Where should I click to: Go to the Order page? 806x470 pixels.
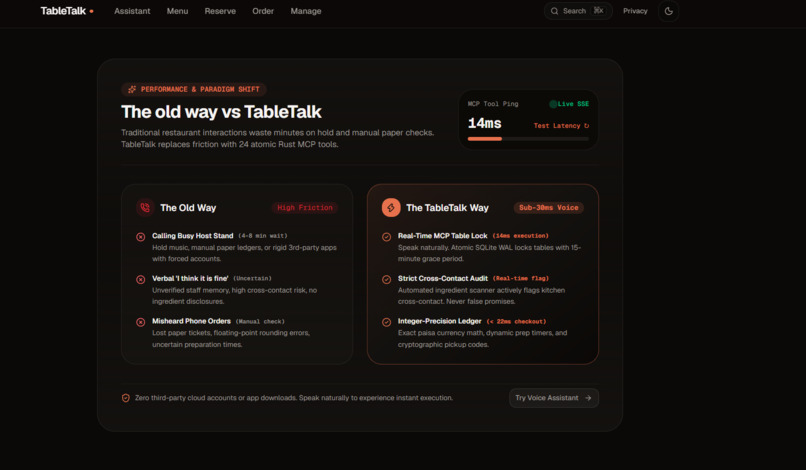(x=263, y=11)
